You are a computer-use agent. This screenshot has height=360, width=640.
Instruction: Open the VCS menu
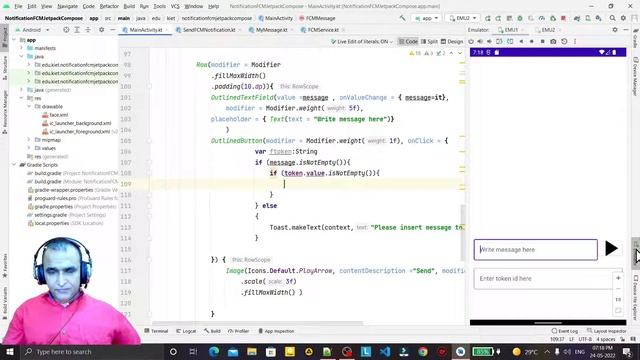175,7
